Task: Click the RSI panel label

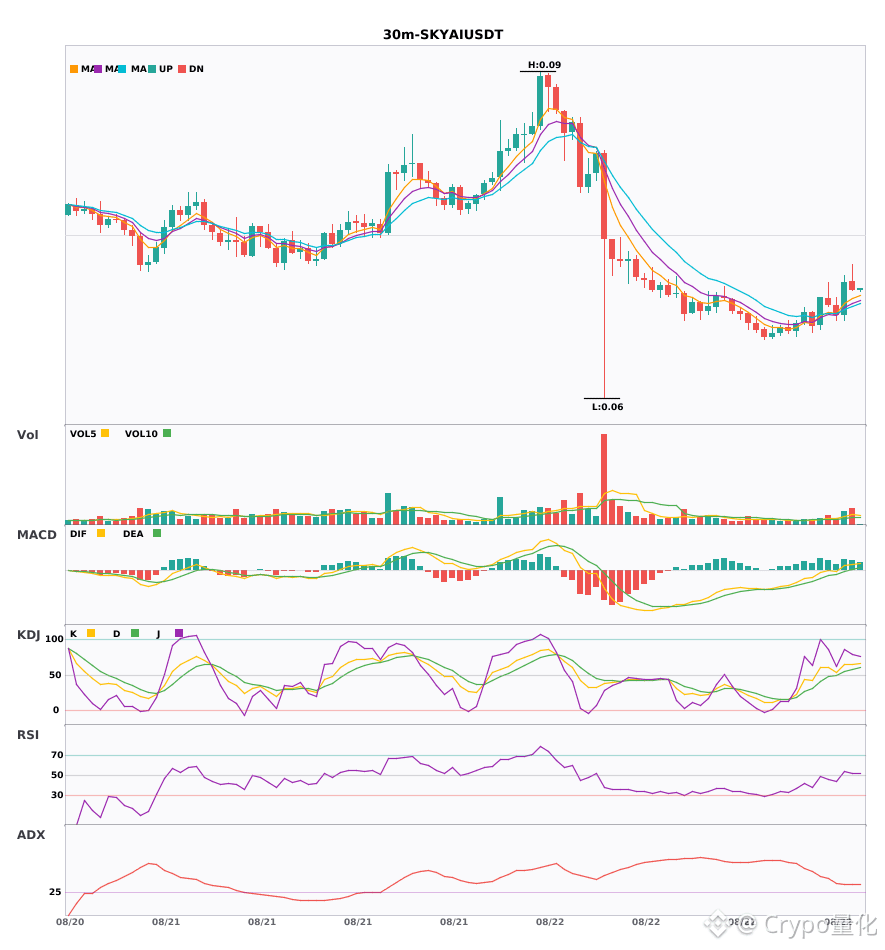Action: [x=28, y=734]
